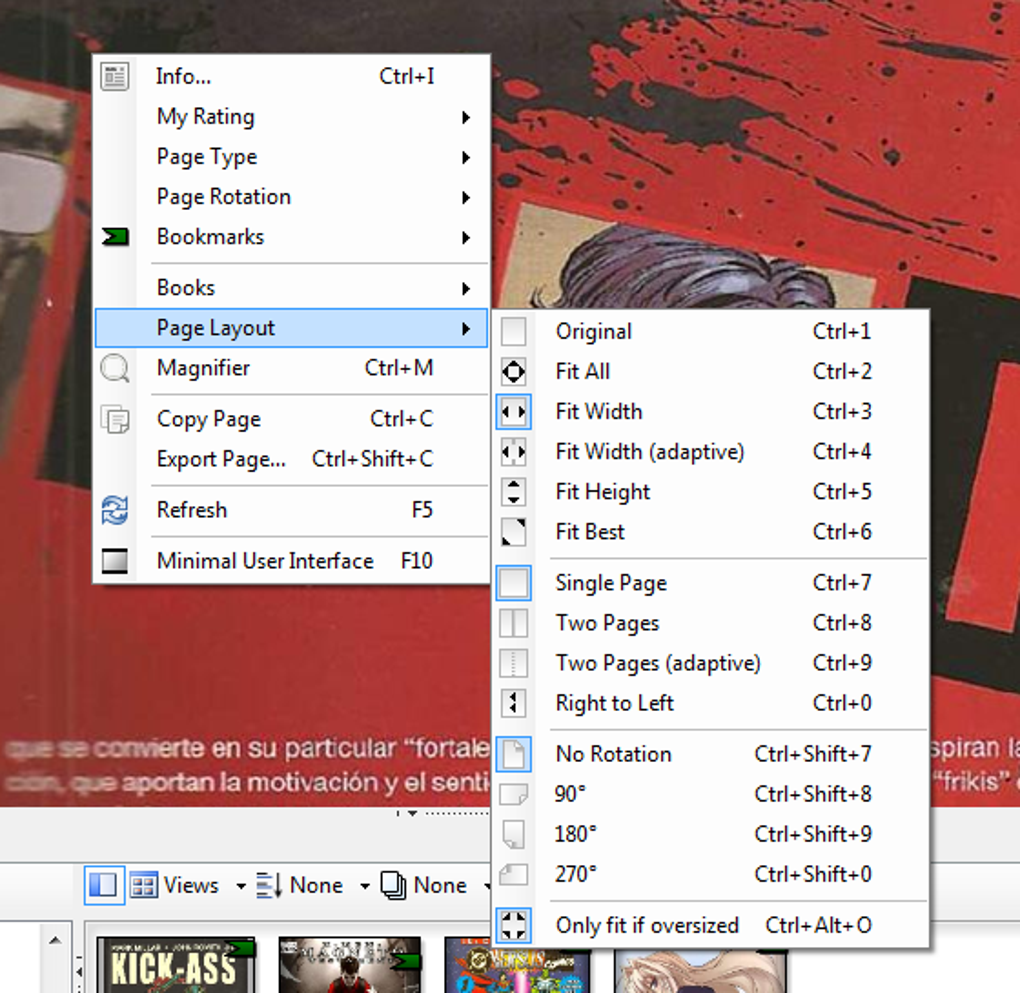Select the blonde character comic thumbnail
Image resolution: width=1020 pixels, height=993 pixels.
(x=701, y=972)
